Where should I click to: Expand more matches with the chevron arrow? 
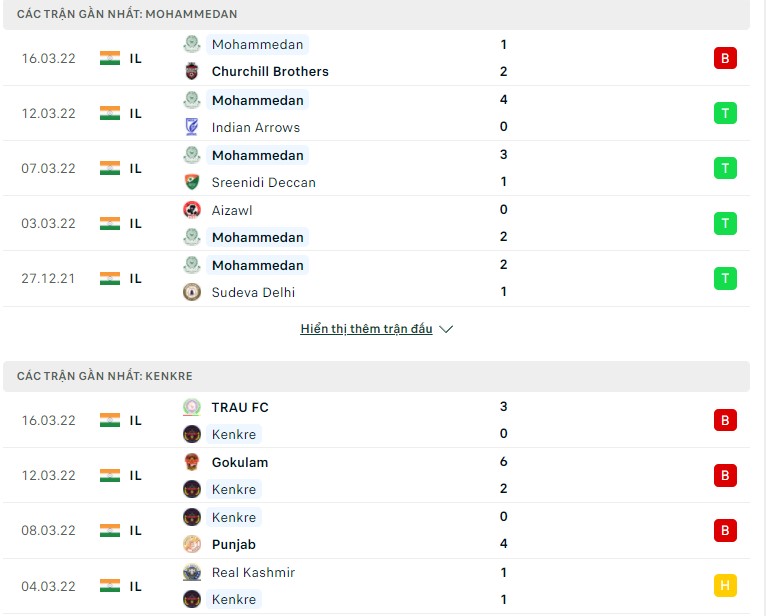pos(446,329)
